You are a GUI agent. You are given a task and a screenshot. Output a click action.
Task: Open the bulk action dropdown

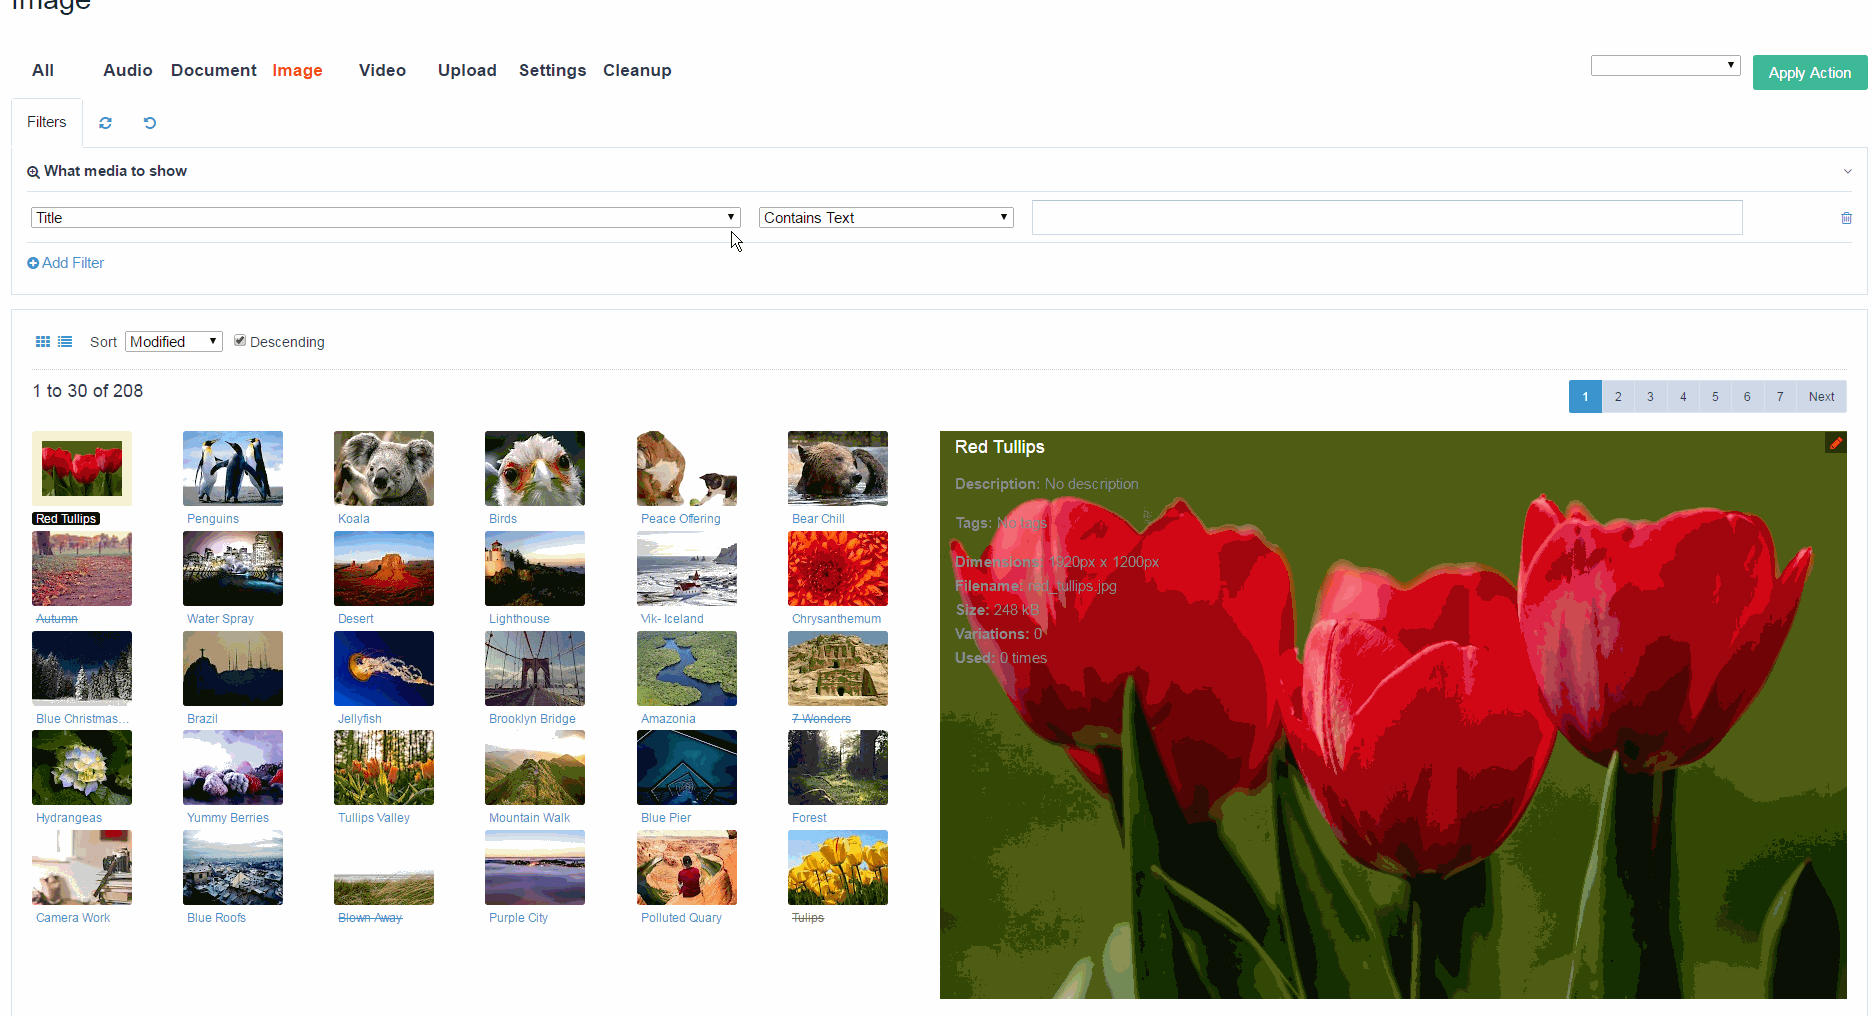click(x=1665, y=66)
